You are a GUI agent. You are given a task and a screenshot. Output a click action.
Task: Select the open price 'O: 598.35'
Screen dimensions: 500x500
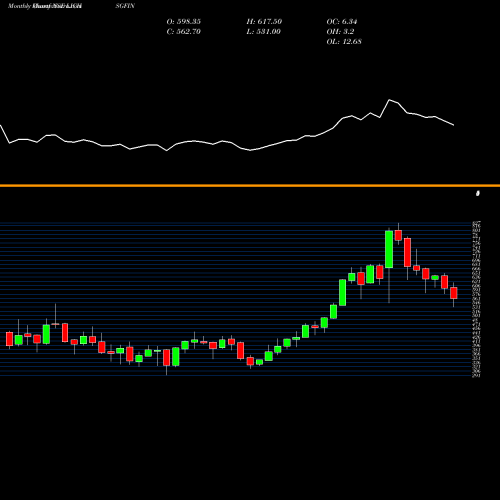184,21
